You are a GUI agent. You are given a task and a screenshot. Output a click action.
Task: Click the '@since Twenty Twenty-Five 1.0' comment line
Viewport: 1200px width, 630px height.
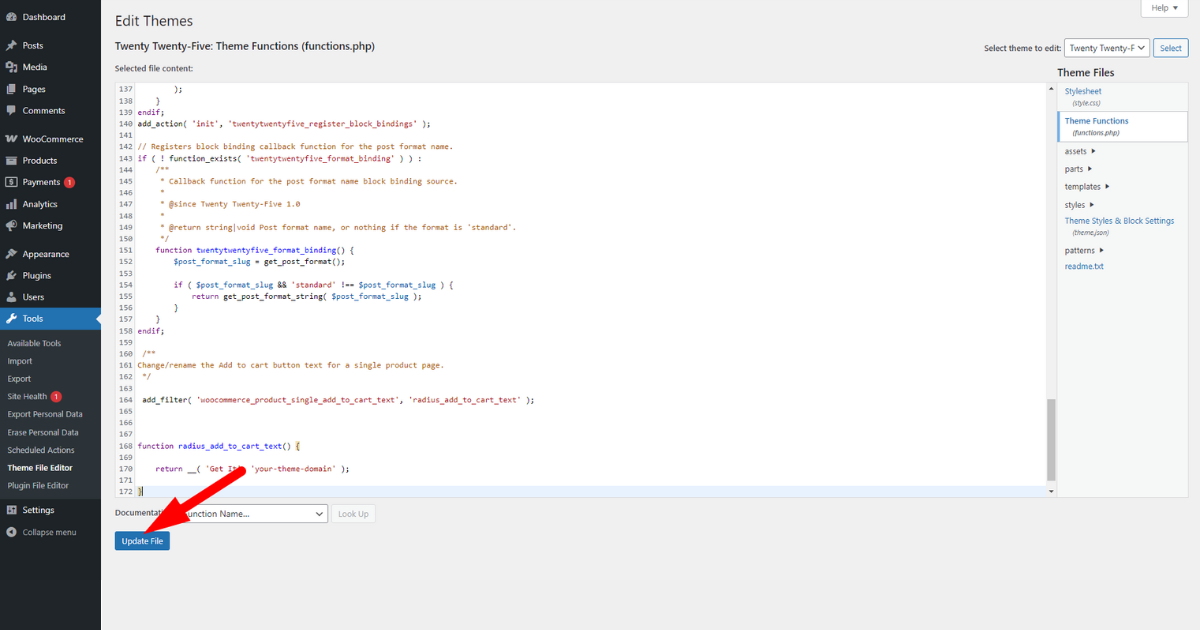point(229,204)
